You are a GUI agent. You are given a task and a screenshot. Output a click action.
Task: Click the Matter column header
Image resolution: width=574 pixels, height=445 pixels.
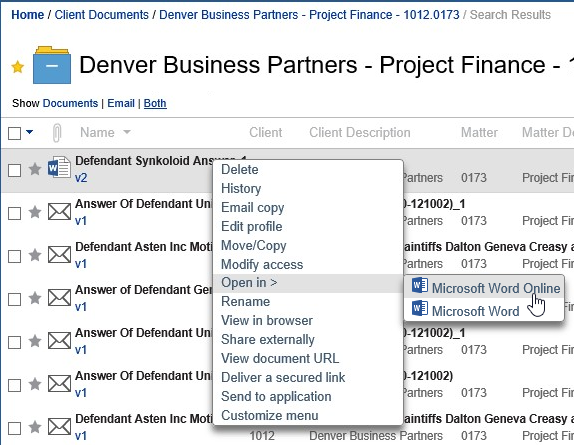pos(479,132)
